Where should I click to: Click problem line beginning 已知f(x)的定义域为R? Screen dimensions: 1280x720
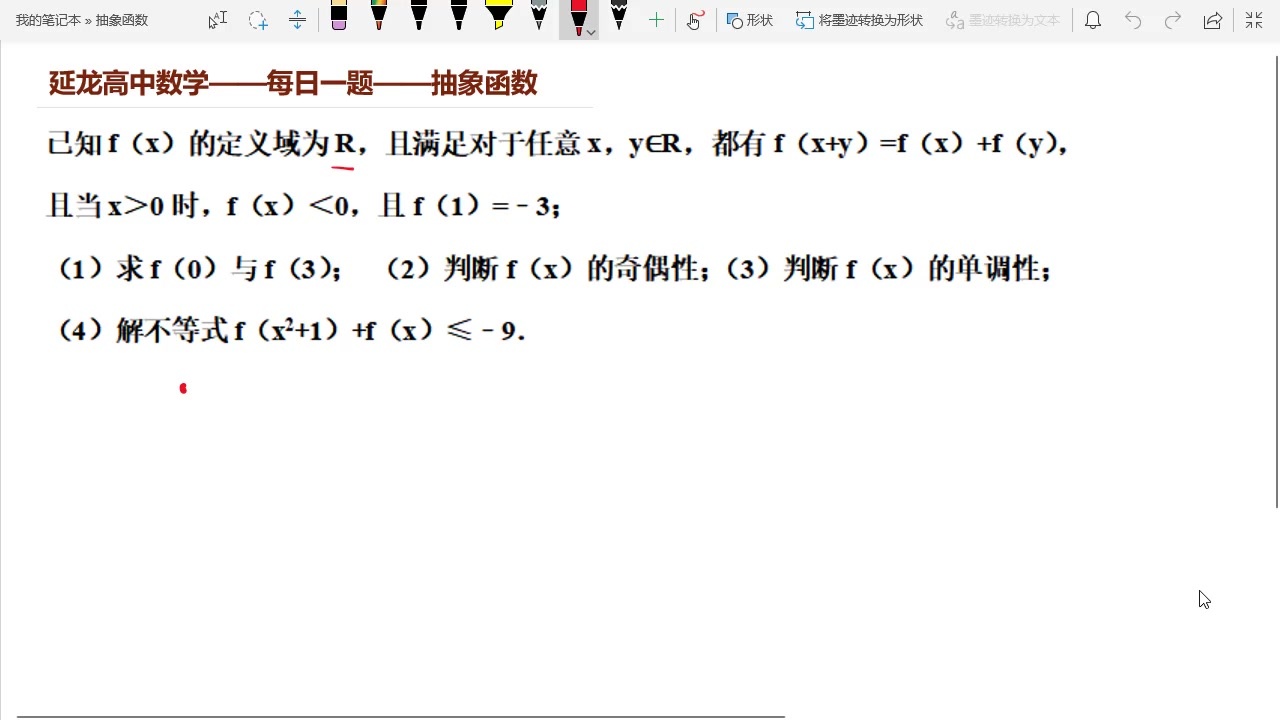tap(558, 144)
